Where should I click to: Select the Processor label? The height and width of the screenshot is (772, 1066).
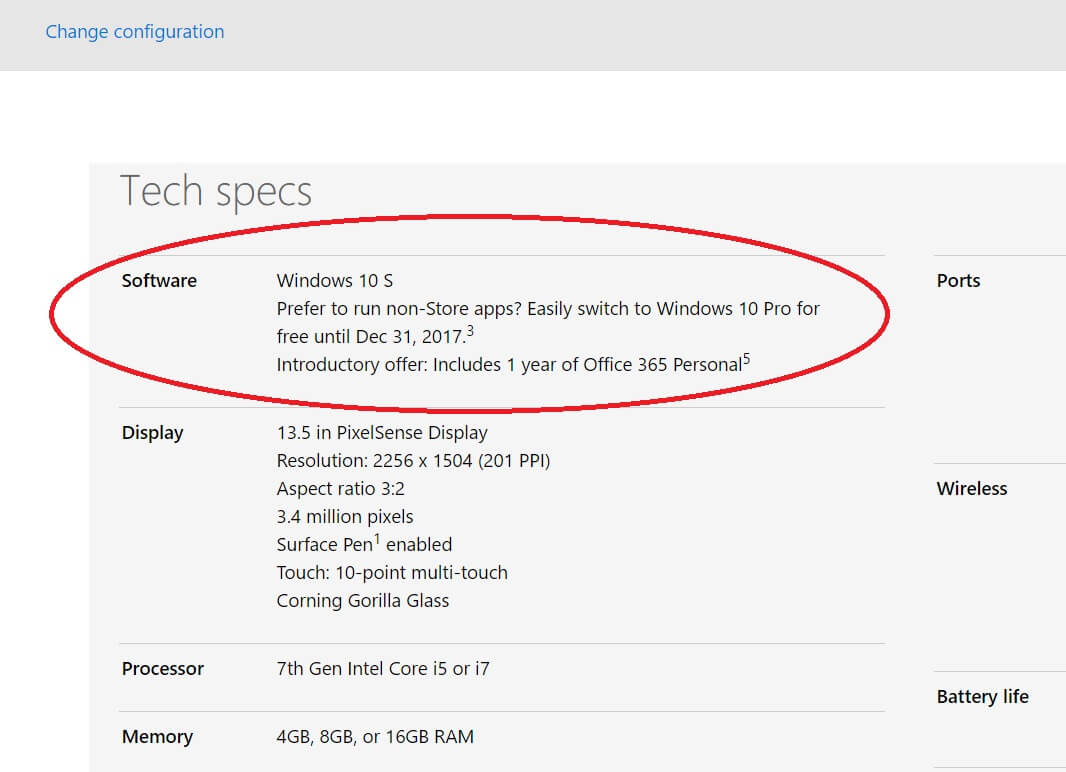point(162,669)
